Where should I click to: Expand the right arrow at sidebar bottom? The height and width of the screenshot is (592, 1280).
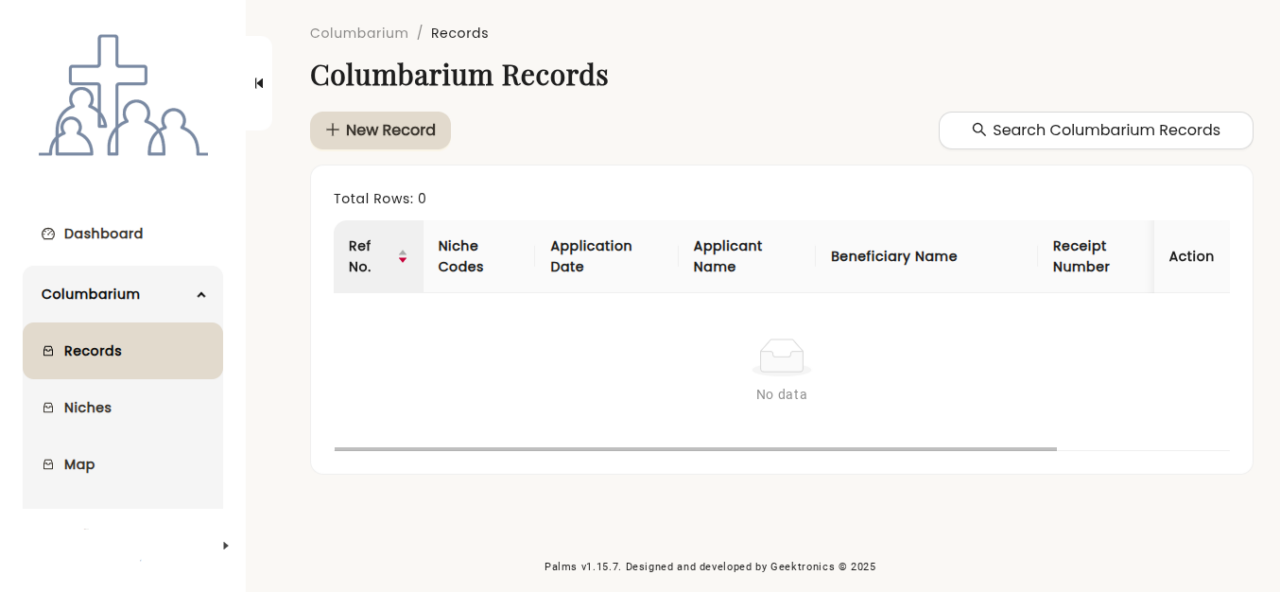(225, 545)
